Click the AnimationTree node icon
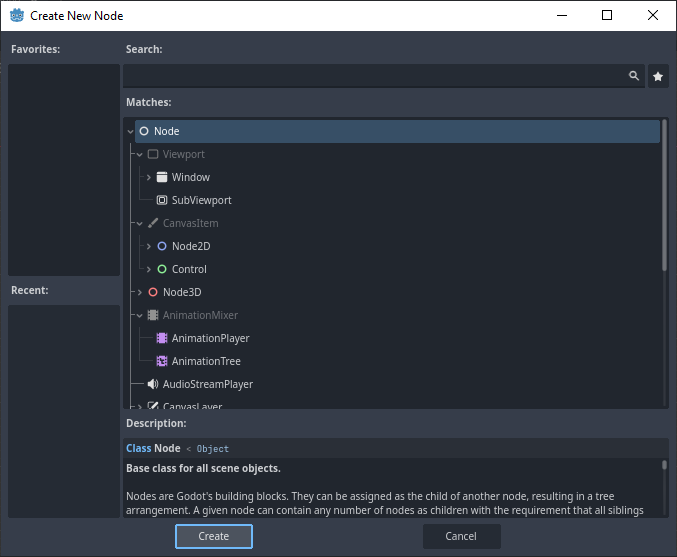This screenshot has height=557, width=677. point(162,361)
